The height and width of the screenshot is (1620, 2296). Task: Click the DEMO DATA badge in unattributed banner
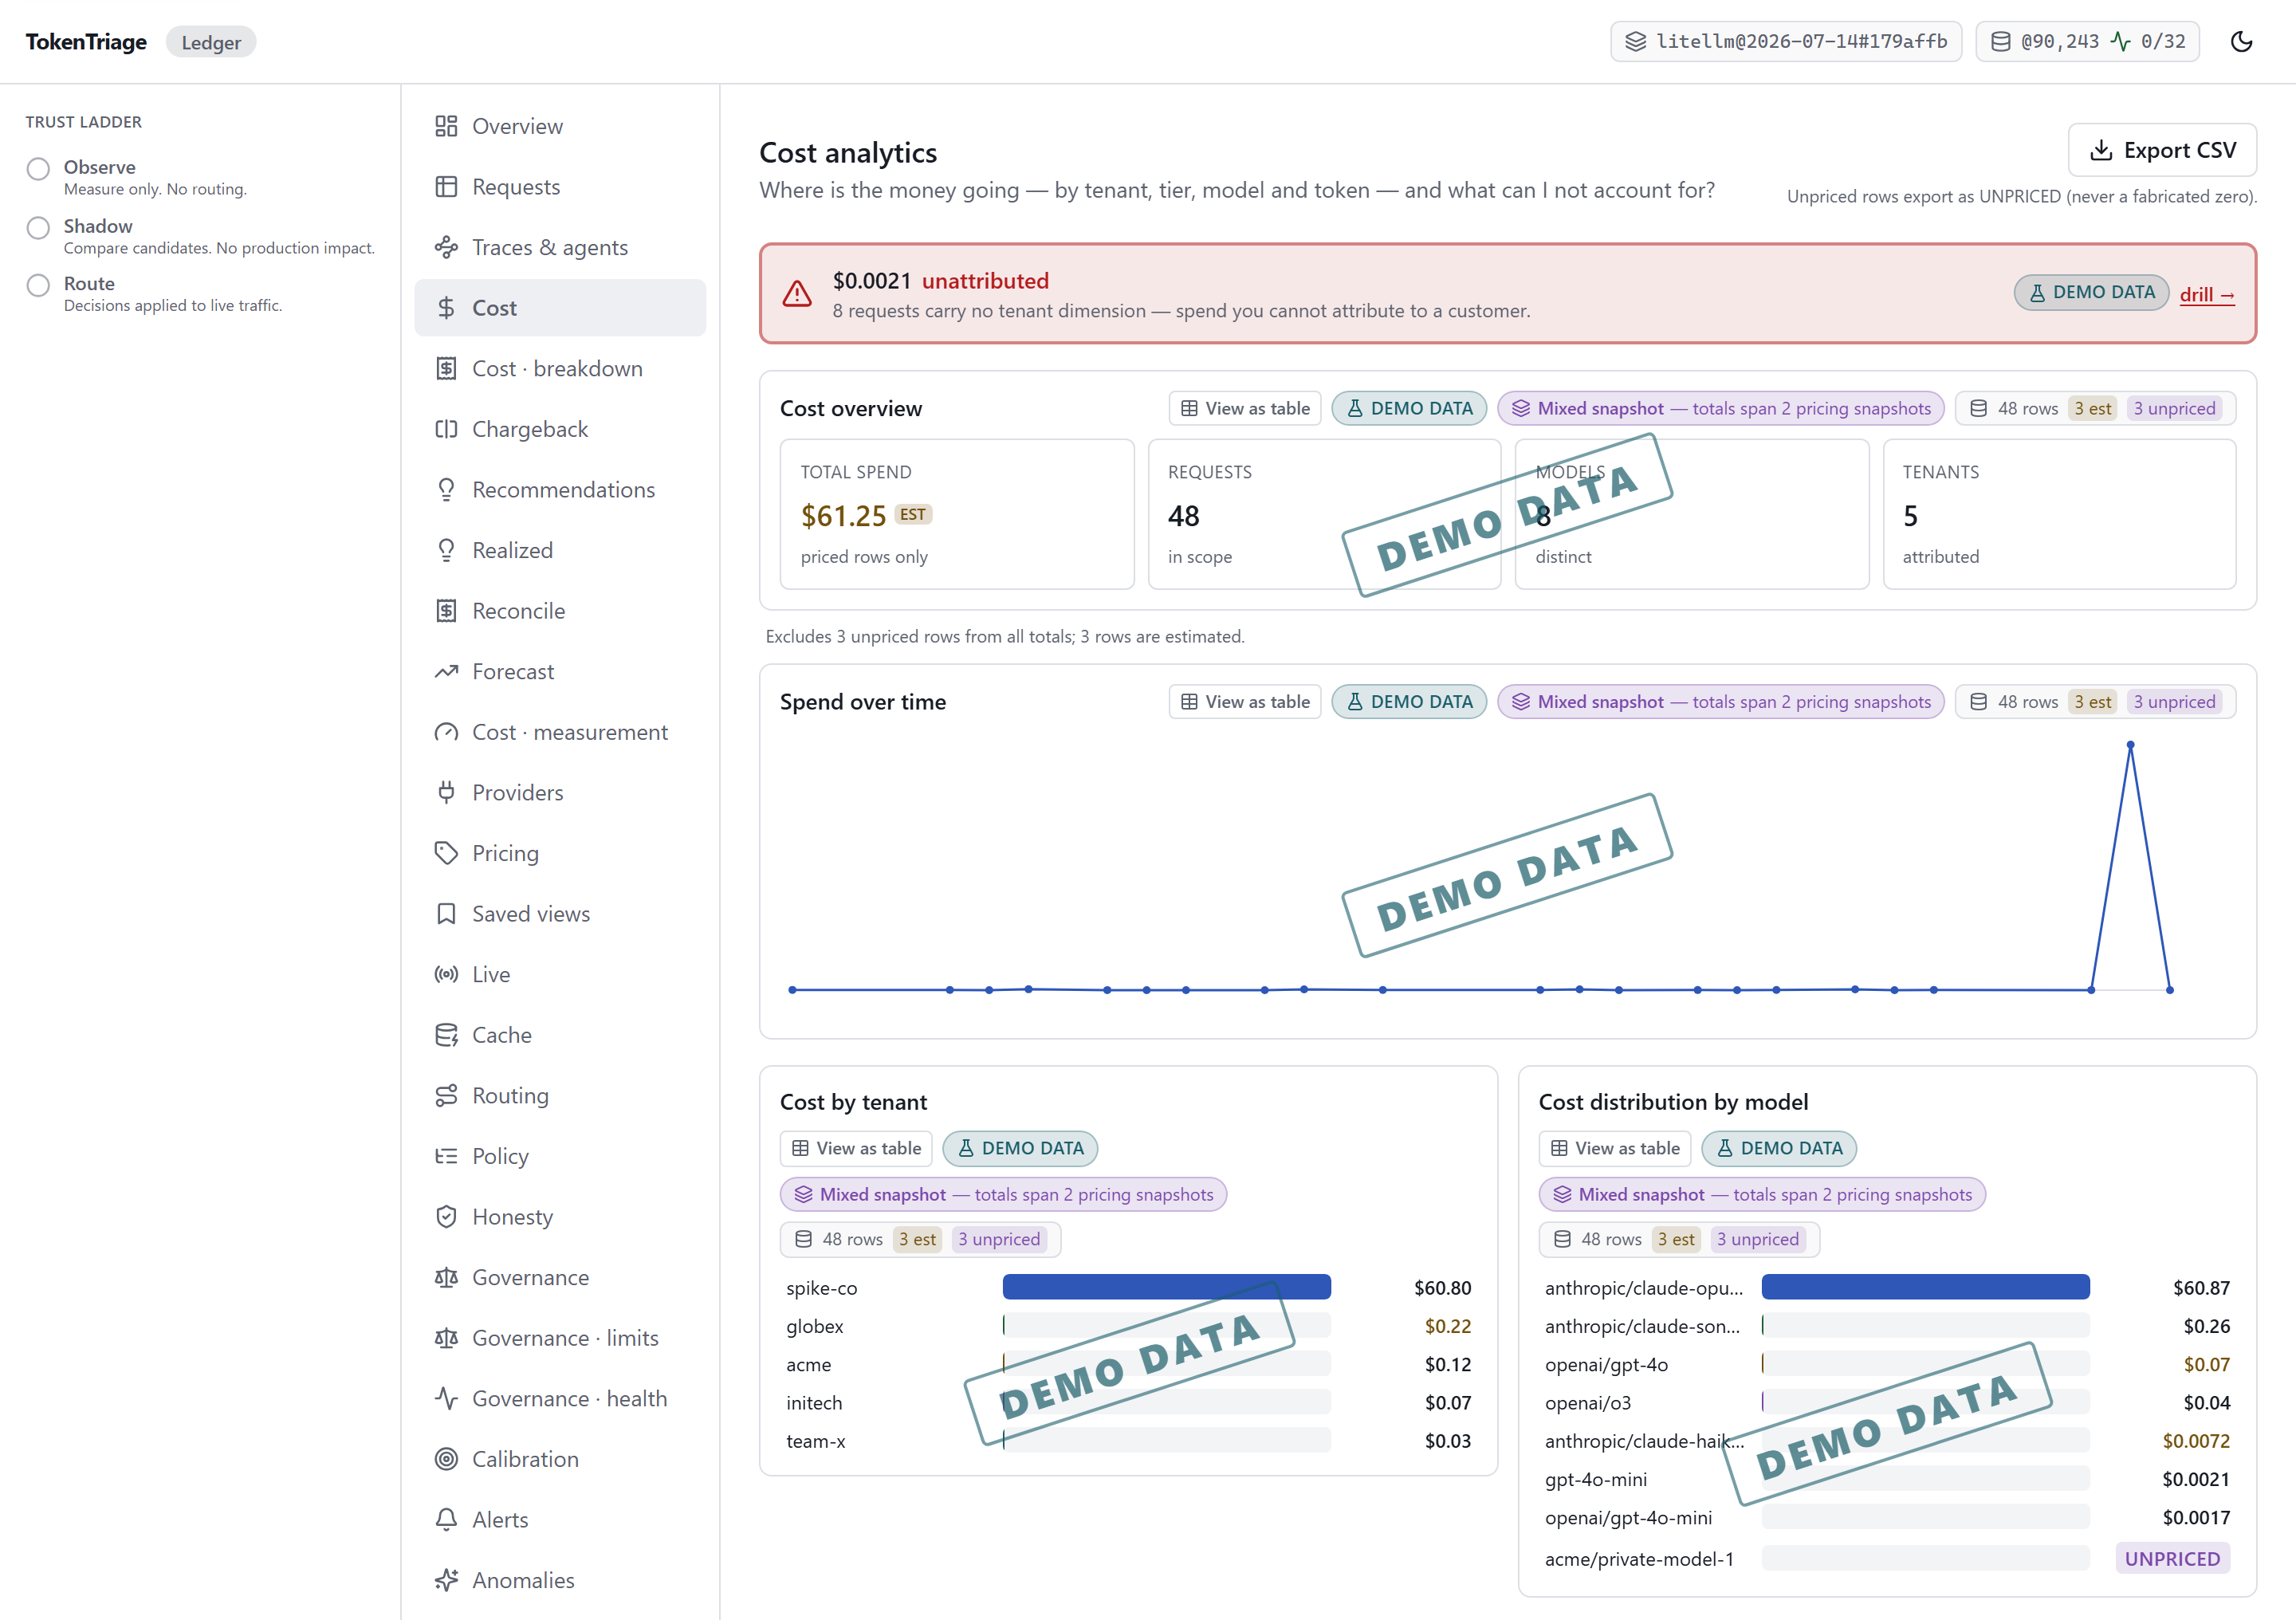[2091, 292]
